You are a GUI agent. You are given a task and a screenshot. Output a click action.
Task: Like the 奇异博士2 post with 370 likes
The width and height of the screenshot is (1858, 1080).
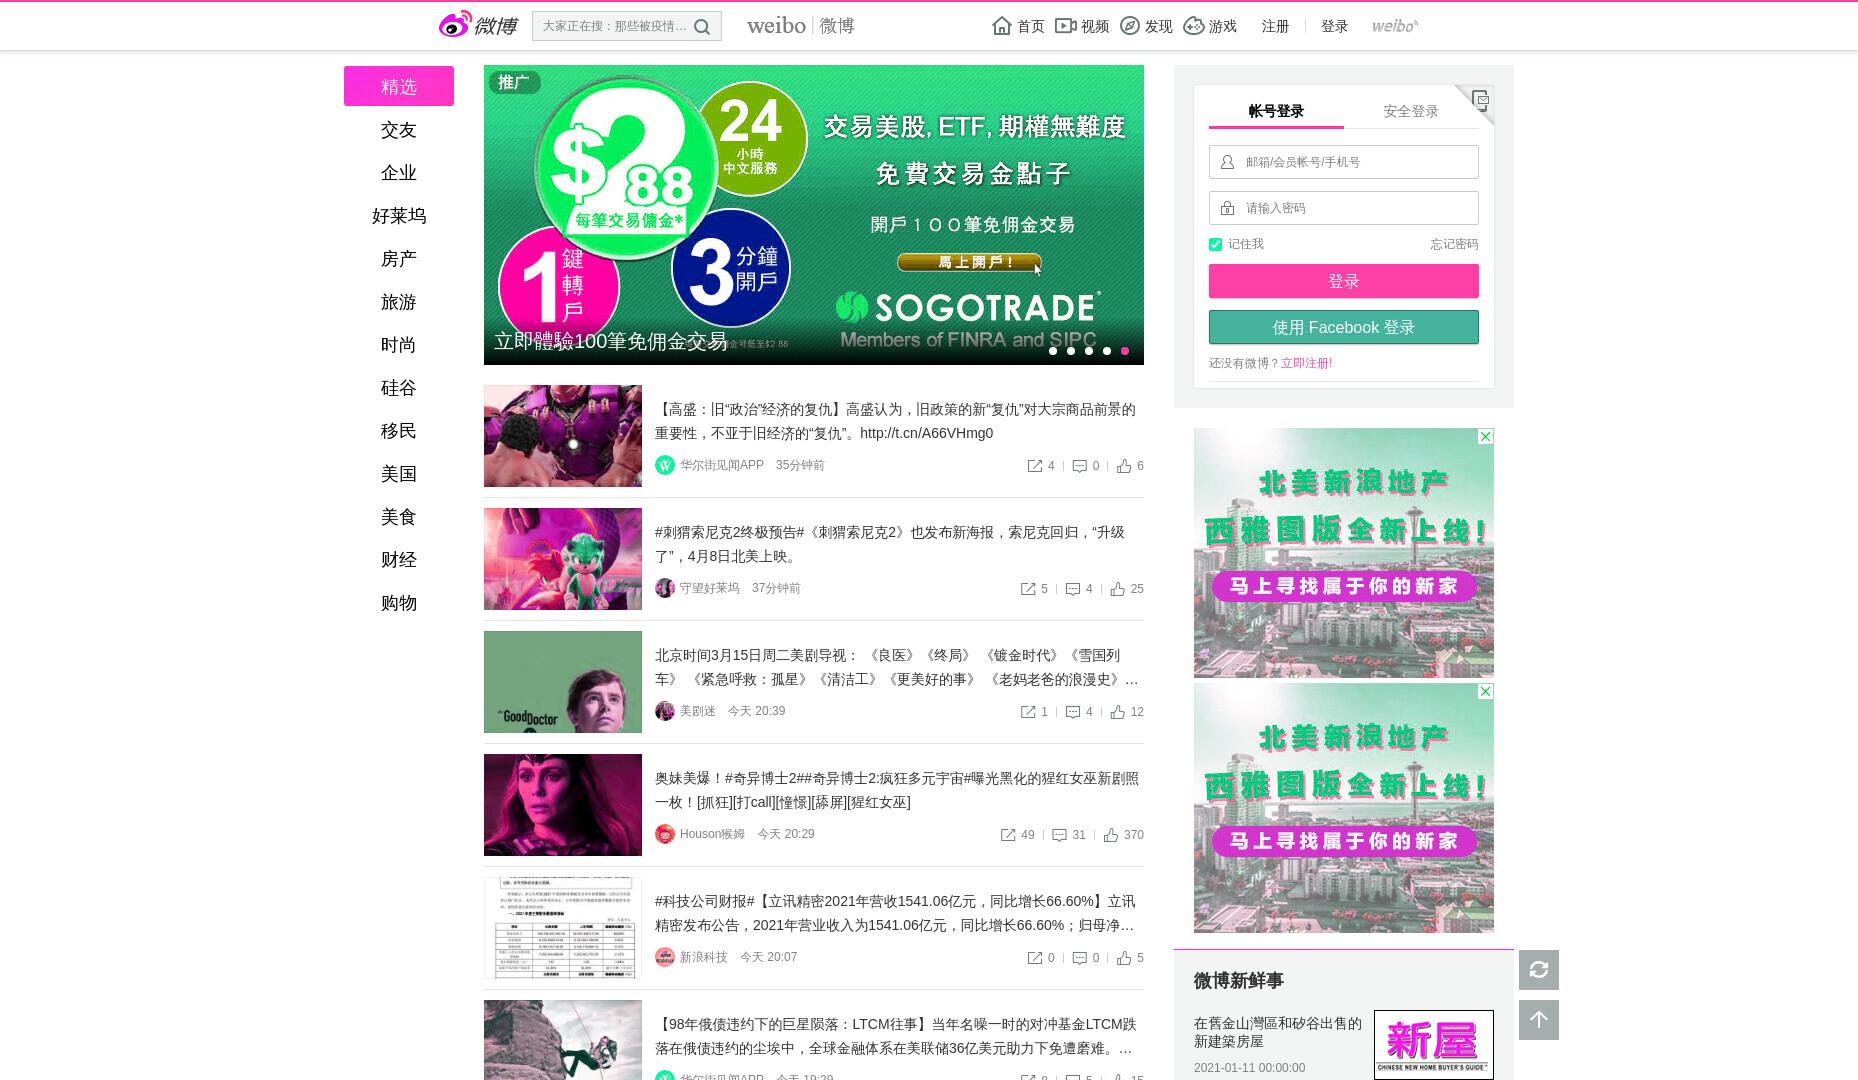click(x=1111, y=835)
